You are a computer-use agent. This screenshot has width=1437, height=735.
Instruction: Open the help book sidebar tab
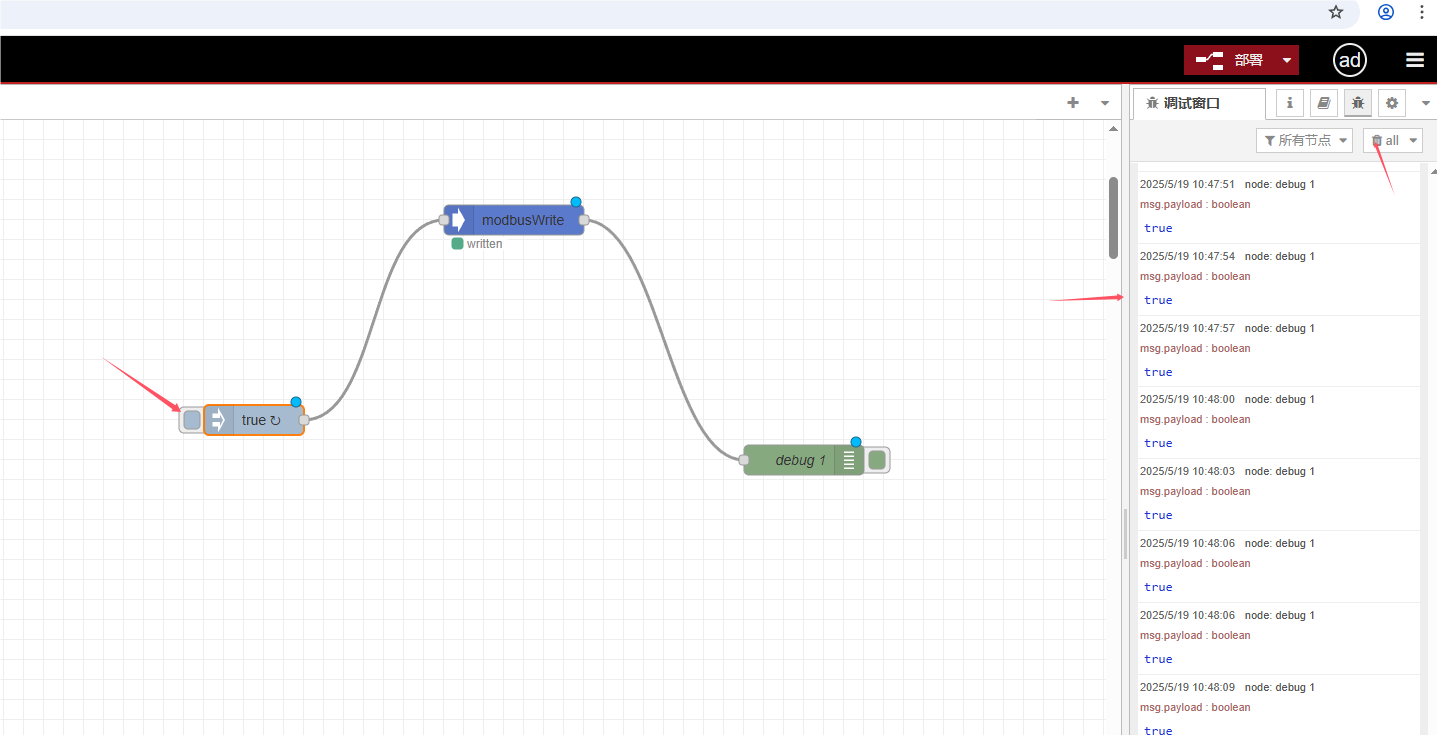coord(1323,102)
